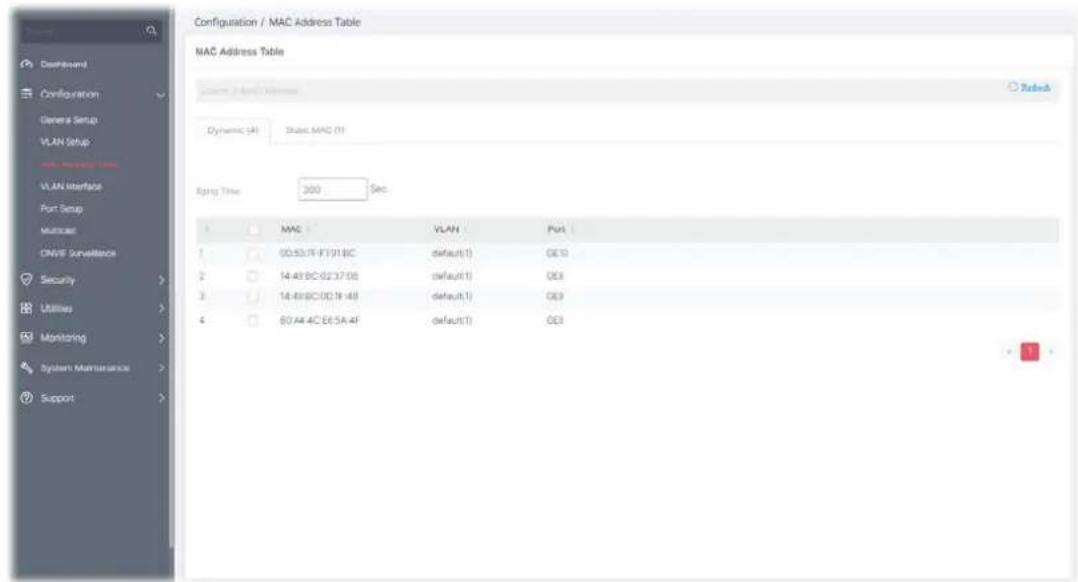Check the box for table row 4
This screenshot has height=582, width=1078.
tap(252, 320)
